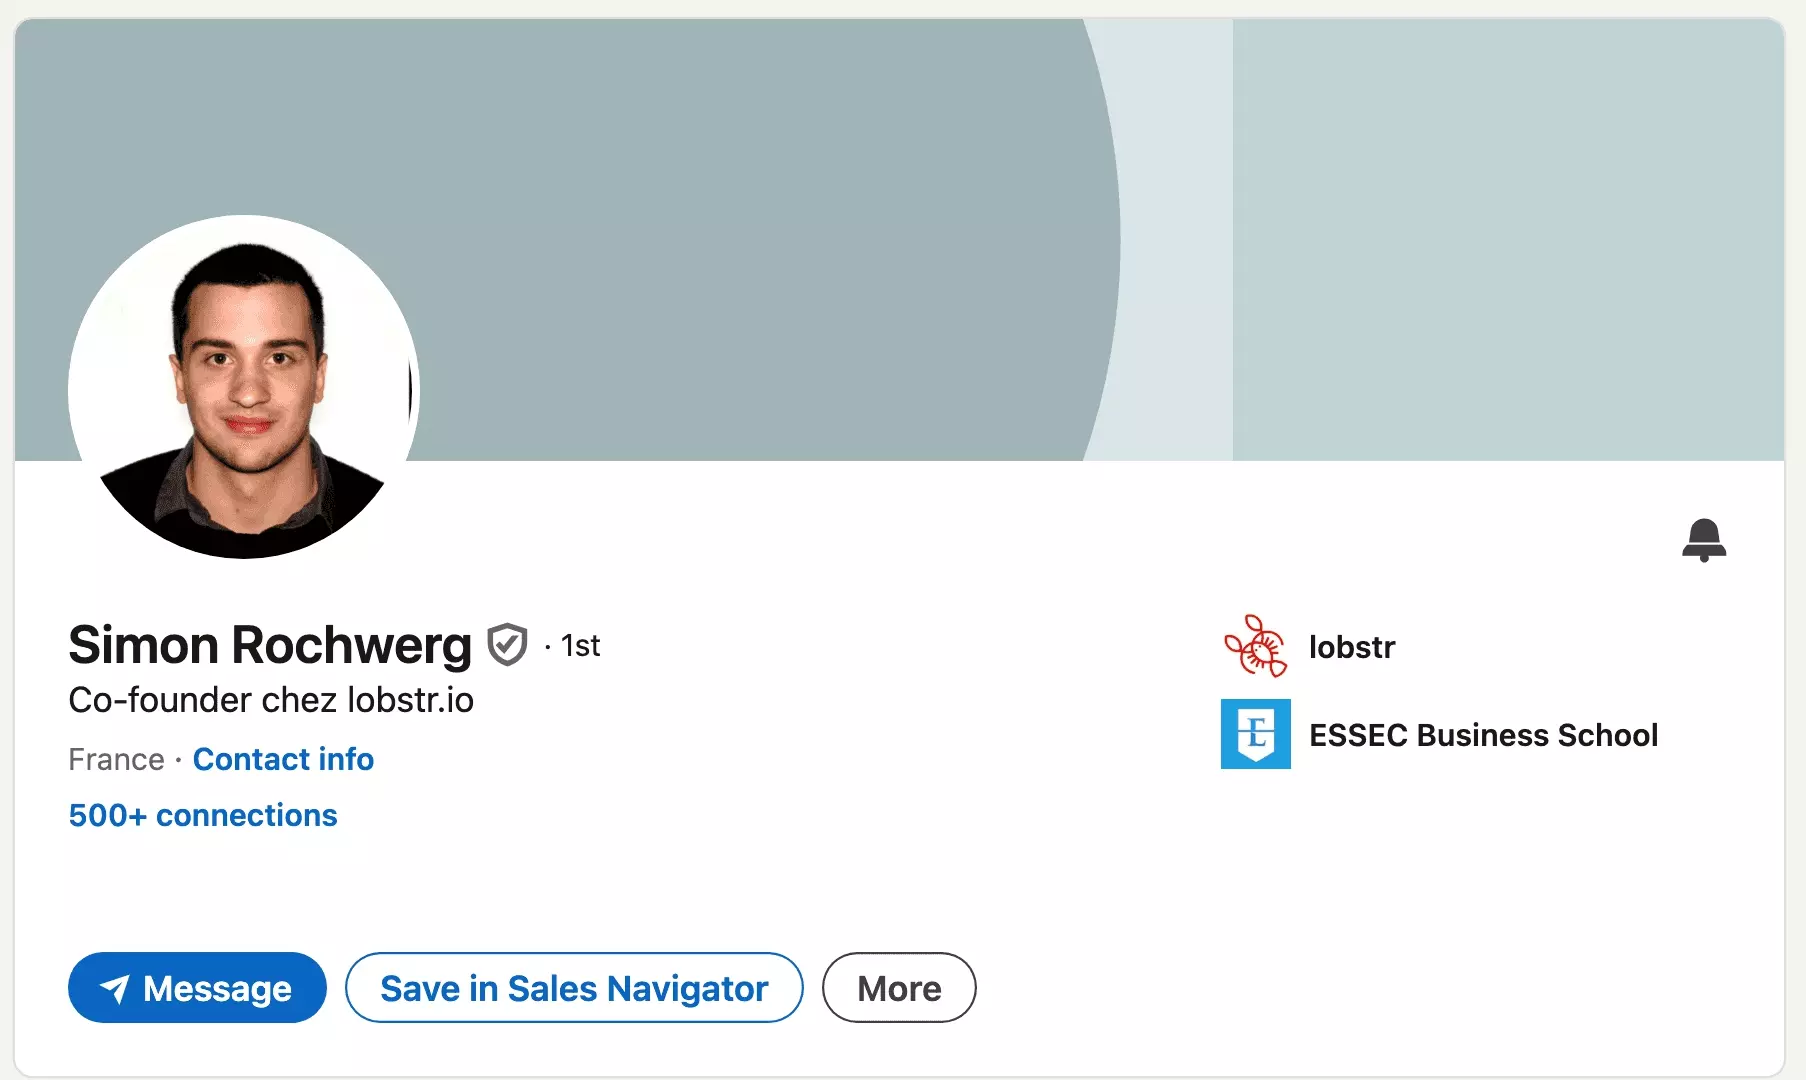This screenshot has height=1080, width=1806.
Task: Click the Save in Sales Navigator label
Action: pos(574,988)
